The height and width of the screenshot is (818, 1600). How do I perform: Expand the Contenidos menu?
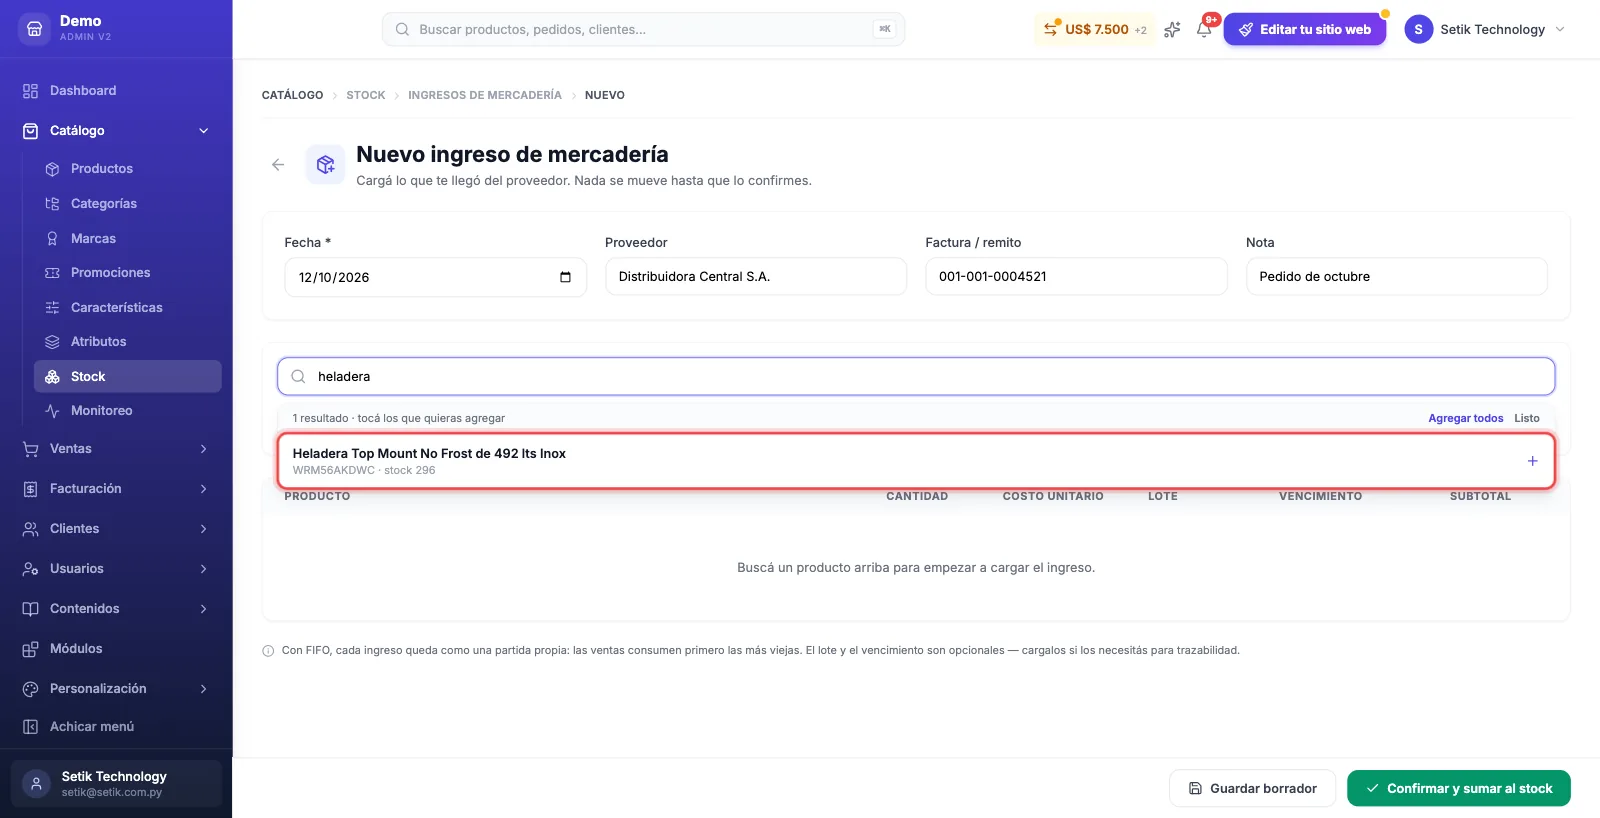click(x=116, y=609)
